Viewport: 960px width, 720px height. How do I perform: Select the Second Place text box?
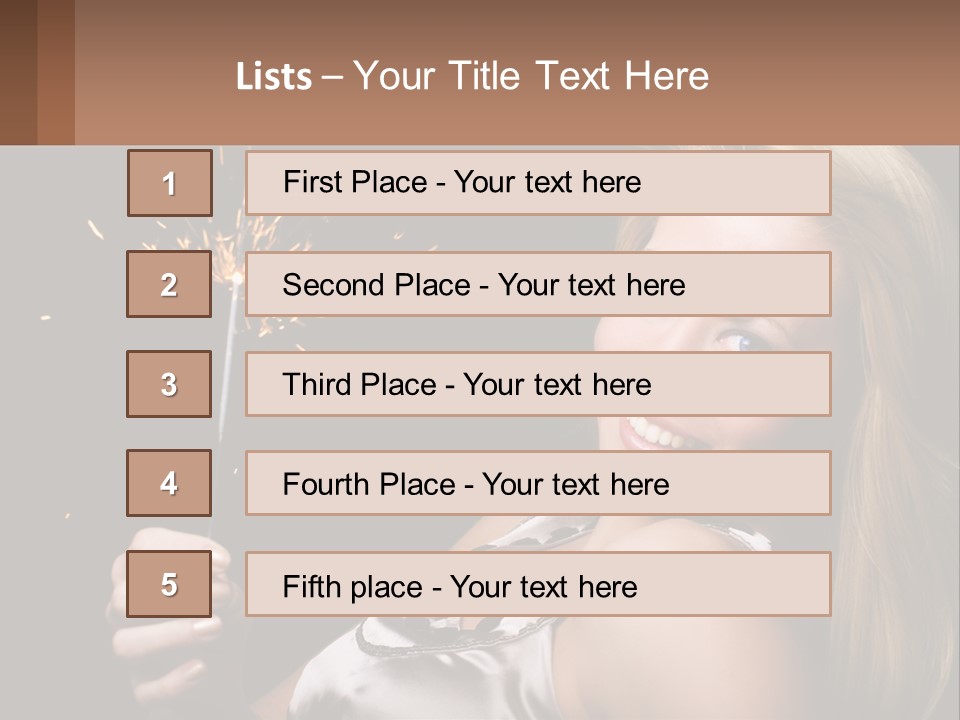538,284
